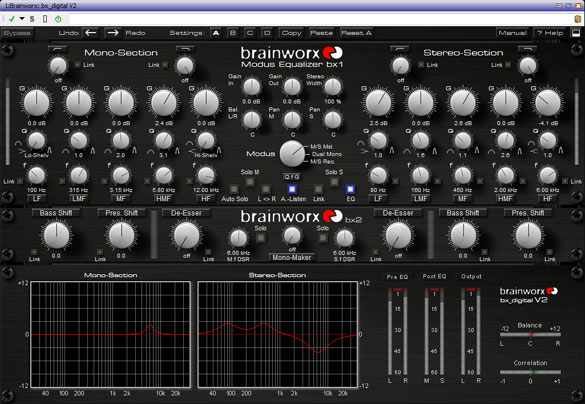Click the mono-side De-Esser label button
This screenshot has height=404, width=585.
(x=186, y=213)
